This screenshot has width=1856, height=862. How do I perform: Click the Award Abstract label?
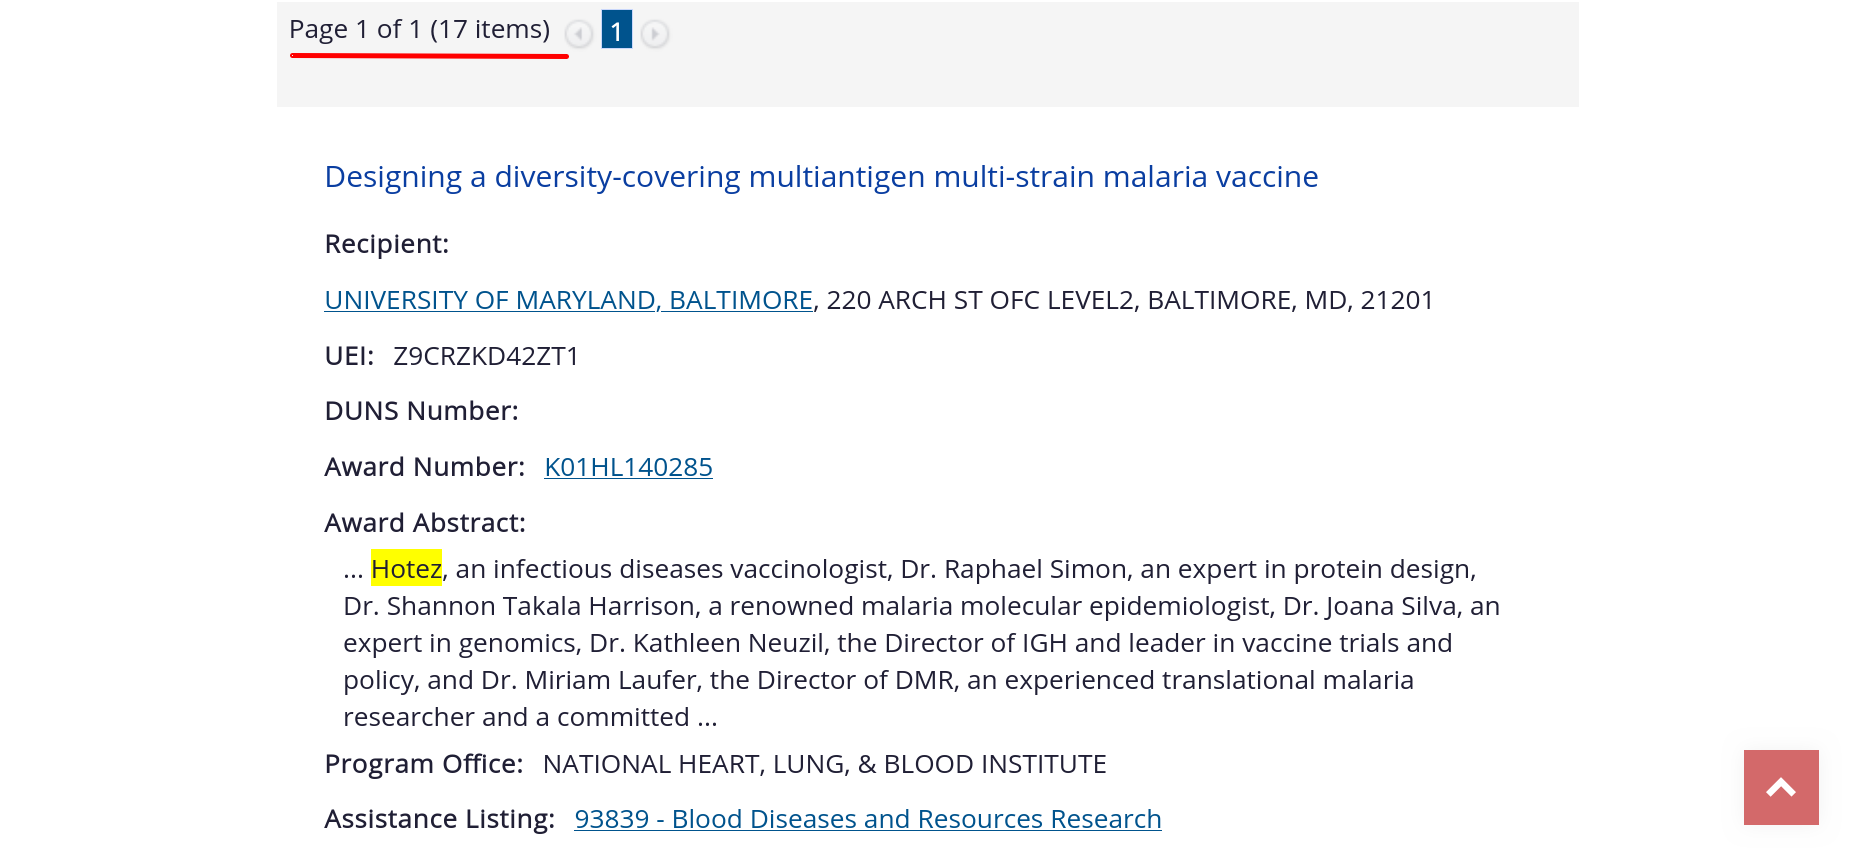point(425,523)
